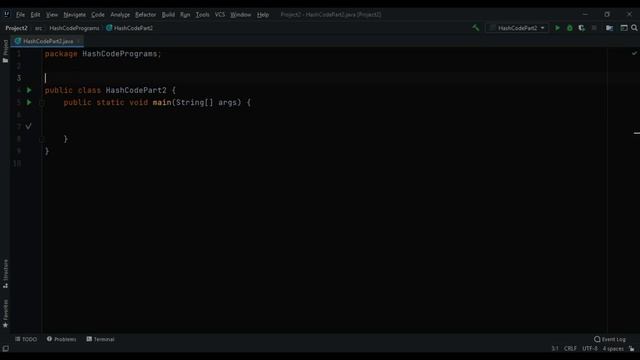Click the closing brace on line 9
The image size is (640, 360).
coord(47,151)
